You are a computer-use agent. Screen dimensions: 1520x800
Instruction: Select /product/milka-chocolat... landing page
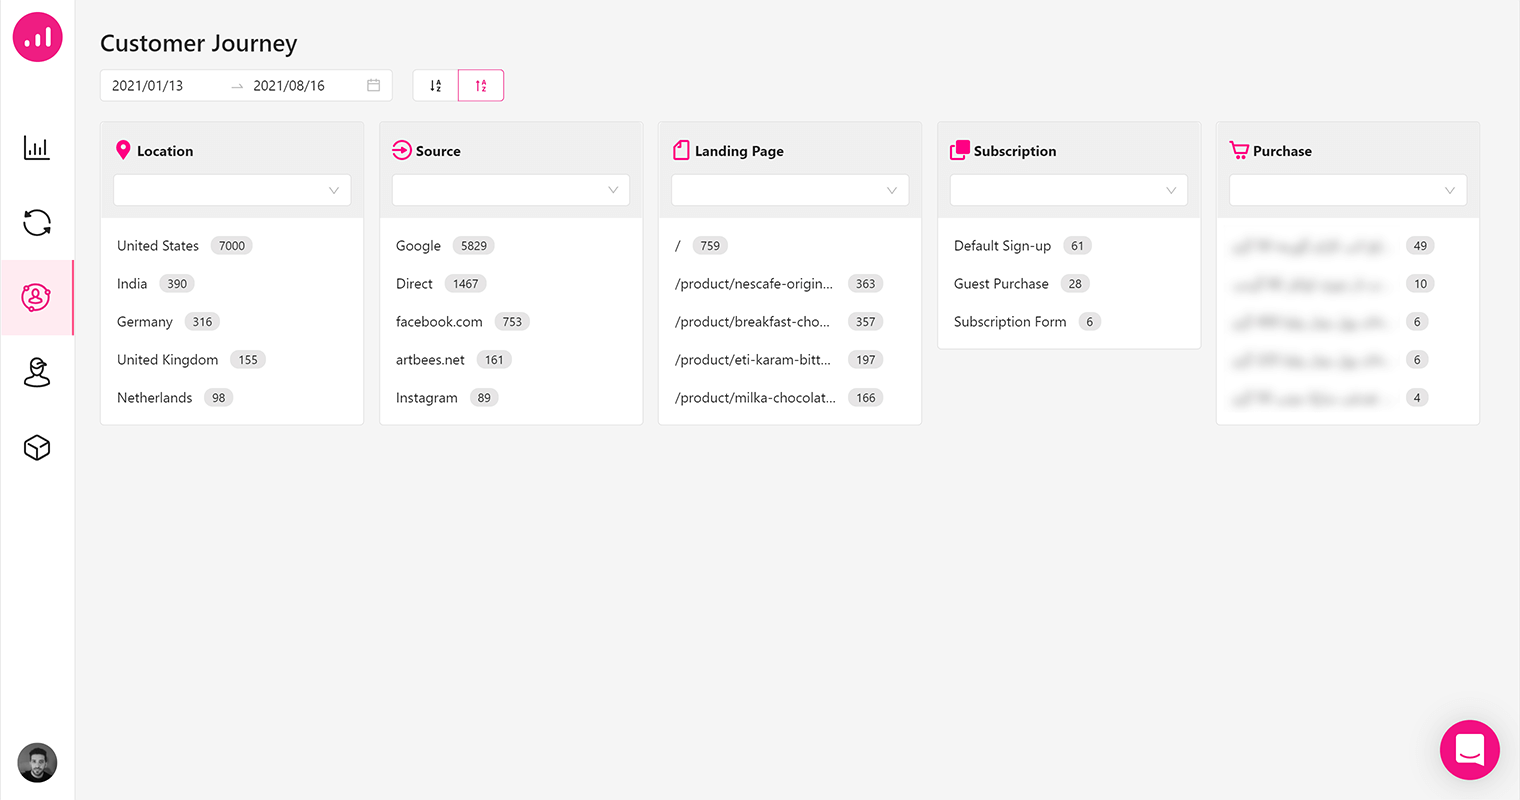[x=790, y=397]
